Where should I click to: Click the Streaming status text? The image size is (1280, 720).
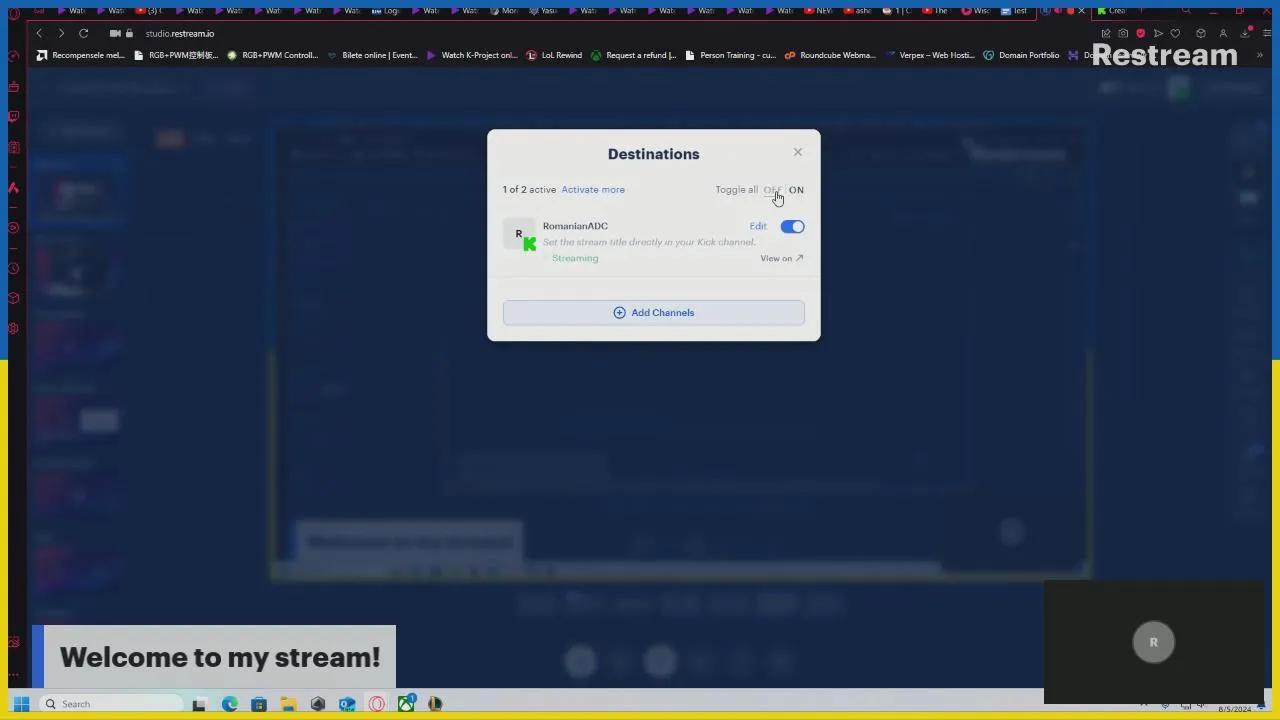click(575, 259)
